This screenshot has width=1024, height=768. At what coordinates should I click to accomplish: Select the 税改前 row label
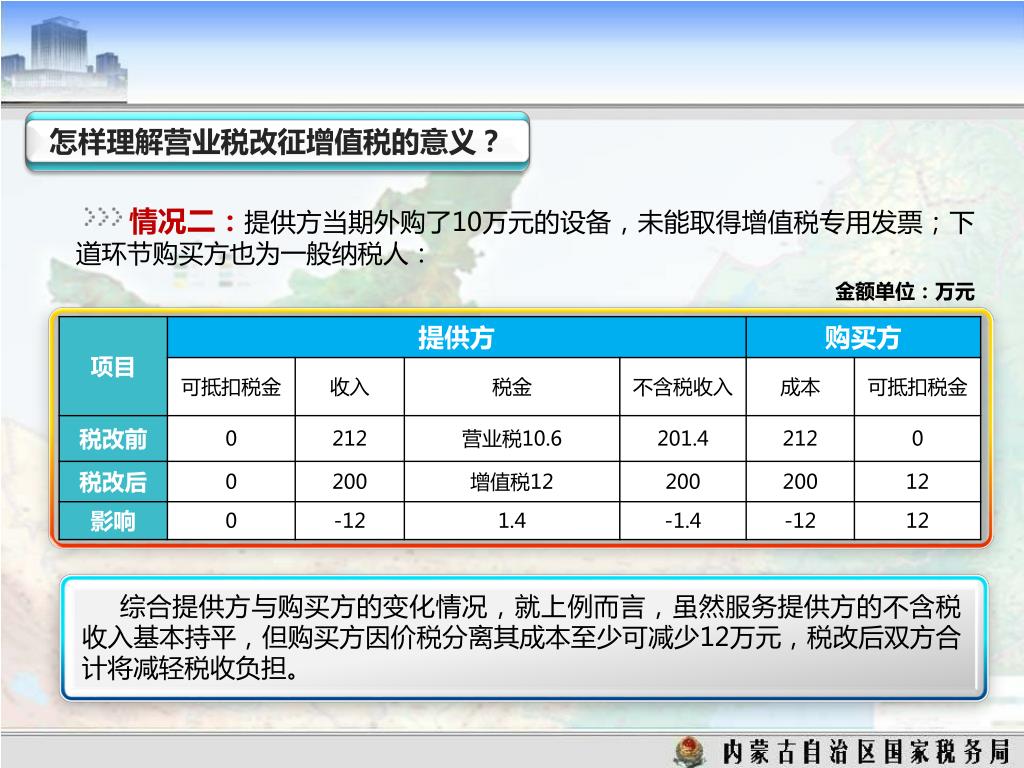[113, 439]
